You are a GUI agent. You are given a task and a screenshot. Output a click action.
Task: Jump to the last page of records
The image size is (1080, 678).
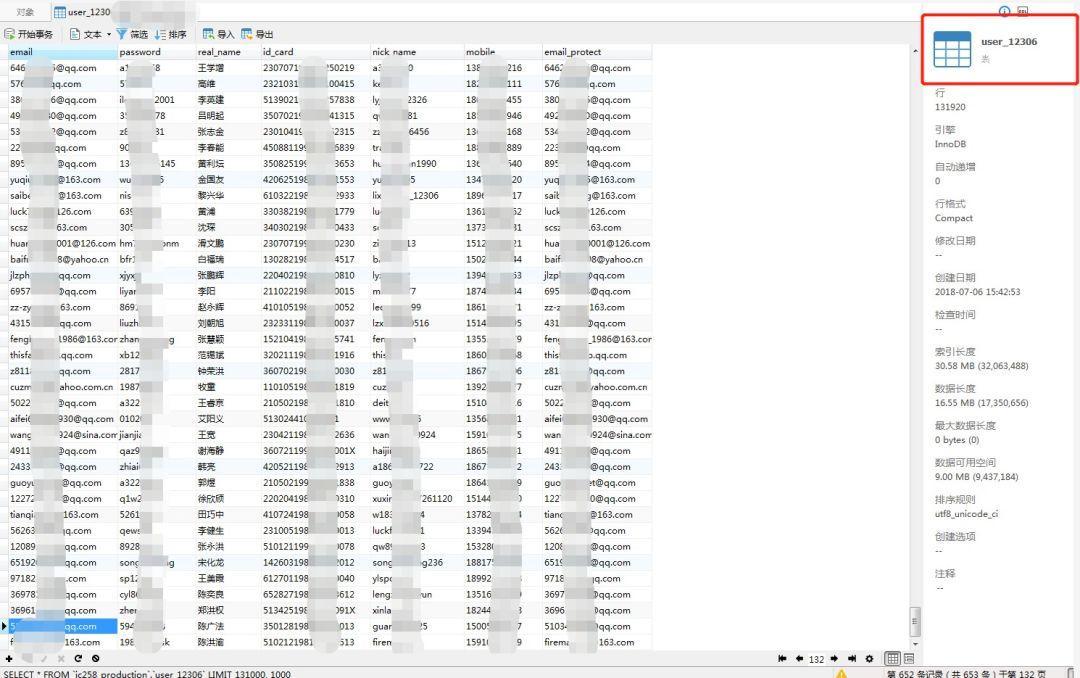(852, 659)
